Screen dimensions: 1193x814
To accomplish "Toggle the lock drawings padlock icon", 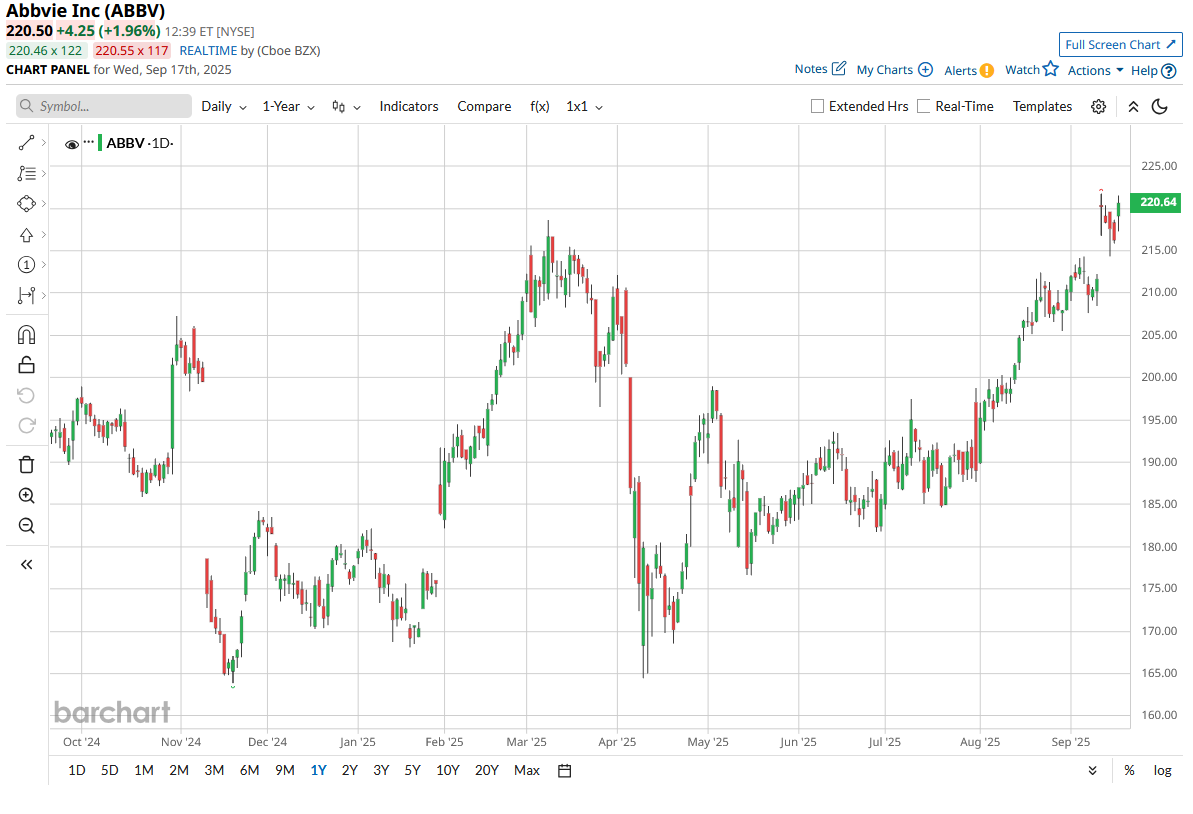I will pos(27,365).
